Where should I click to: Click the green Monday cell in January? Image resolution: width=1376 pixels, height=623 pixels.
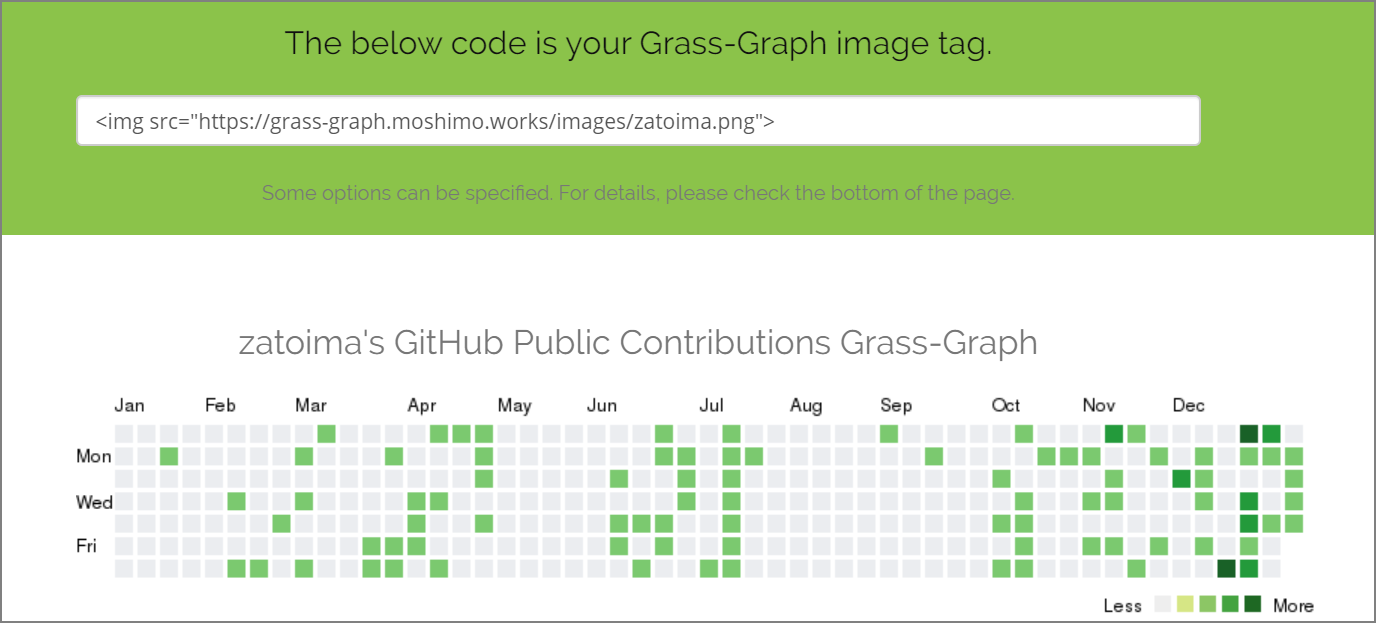click(x=169, y=457)
